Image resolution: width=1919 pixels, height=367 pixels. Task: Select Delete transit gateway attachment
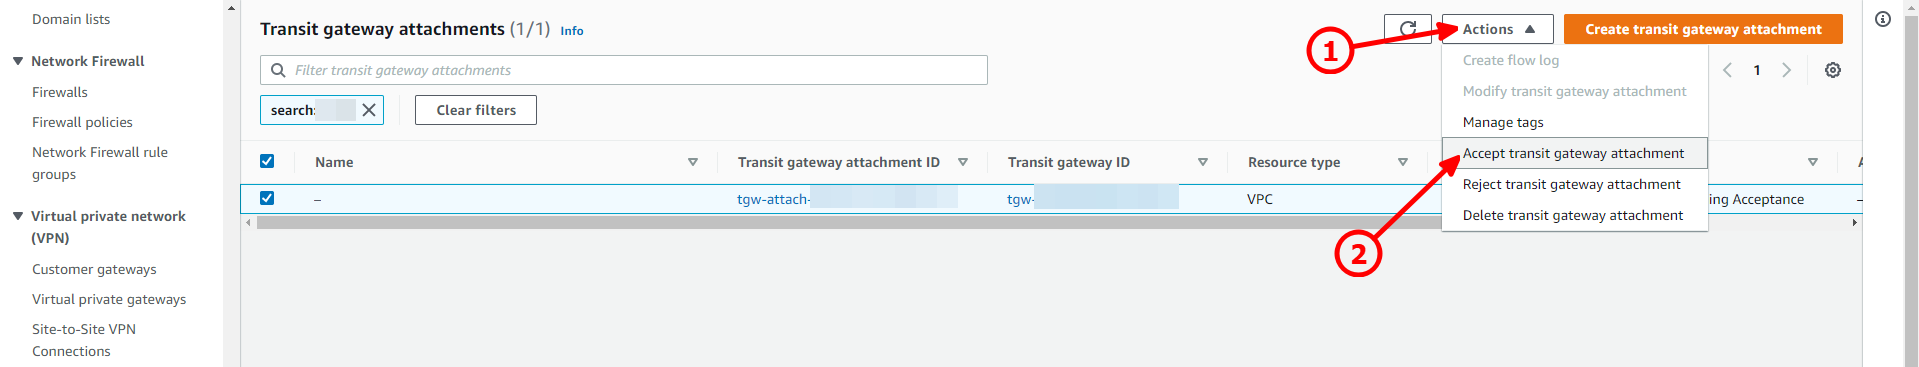(1574, 215)
